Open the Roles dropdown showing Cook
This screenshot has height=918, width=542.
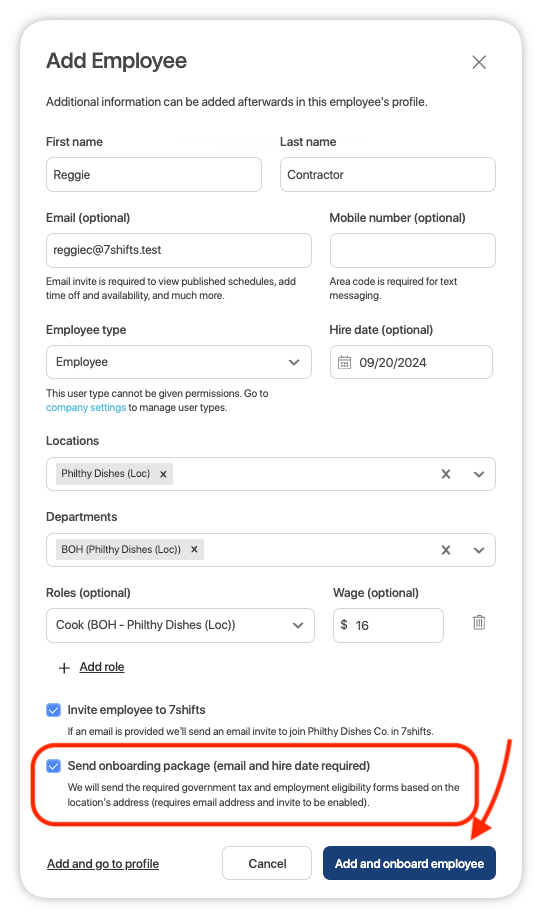tap(180, 625)
